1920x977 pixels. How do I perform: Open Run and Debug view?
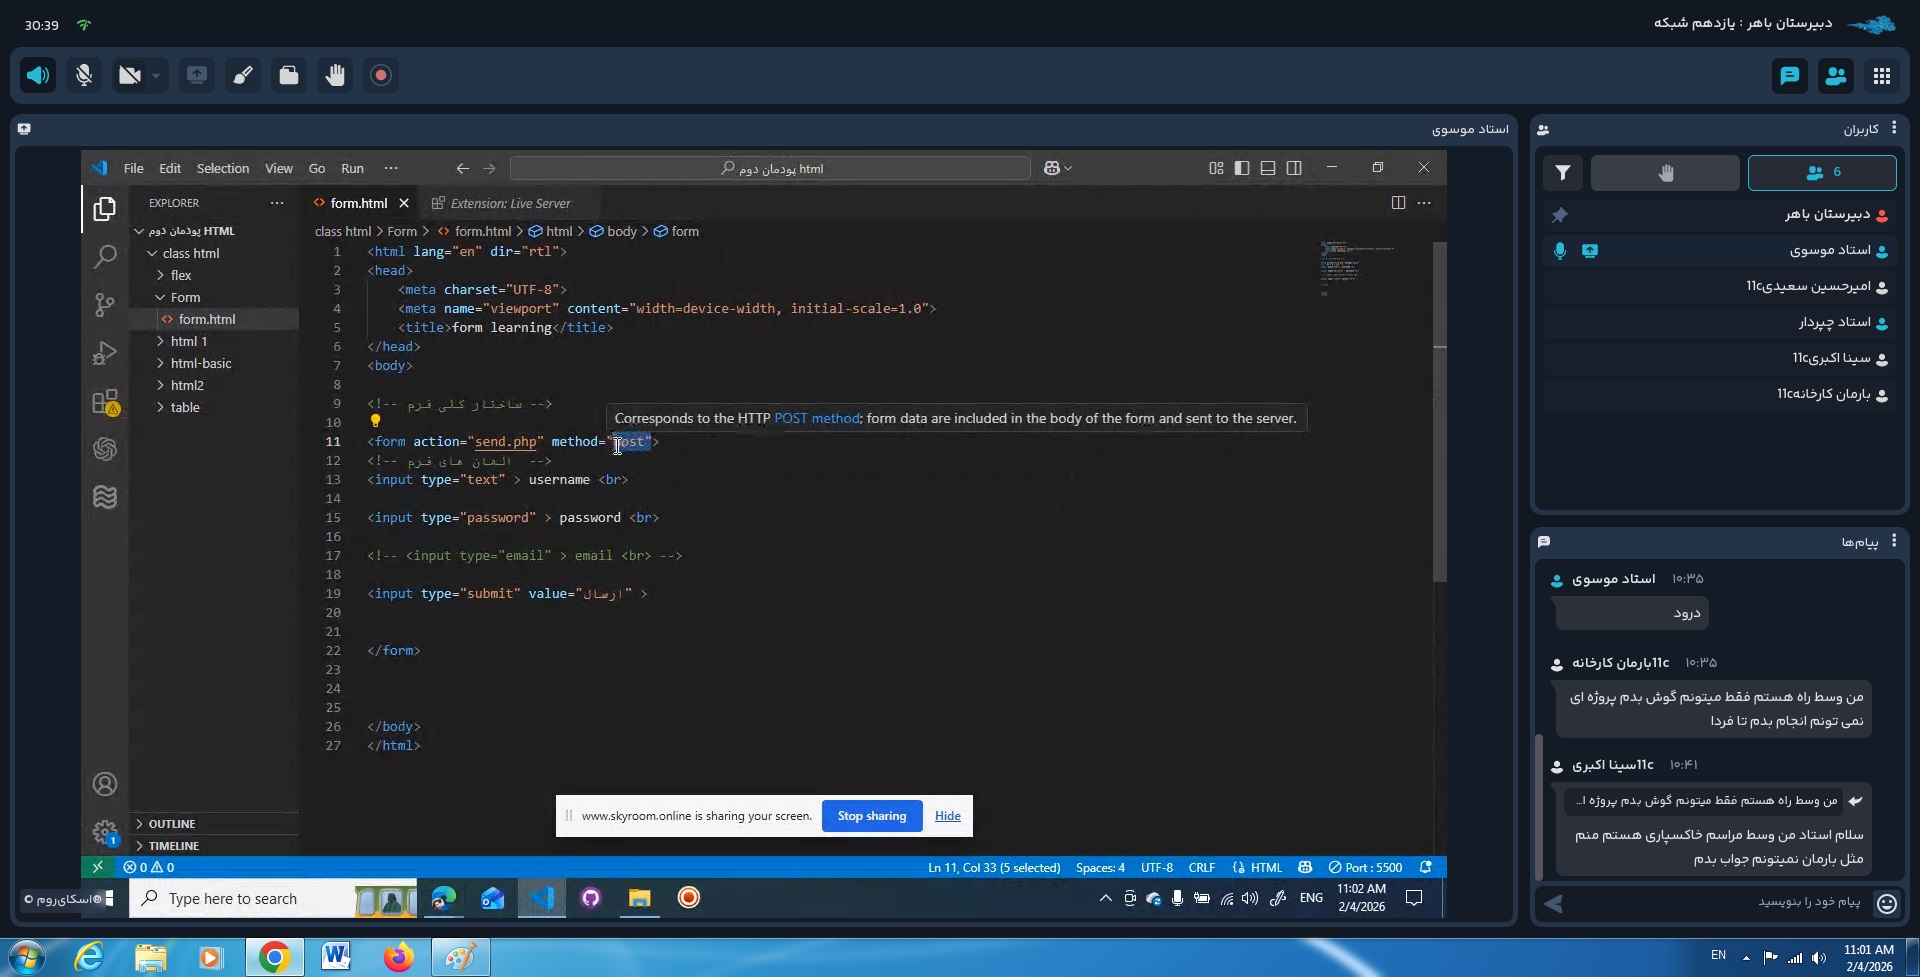tap(105, 353)
